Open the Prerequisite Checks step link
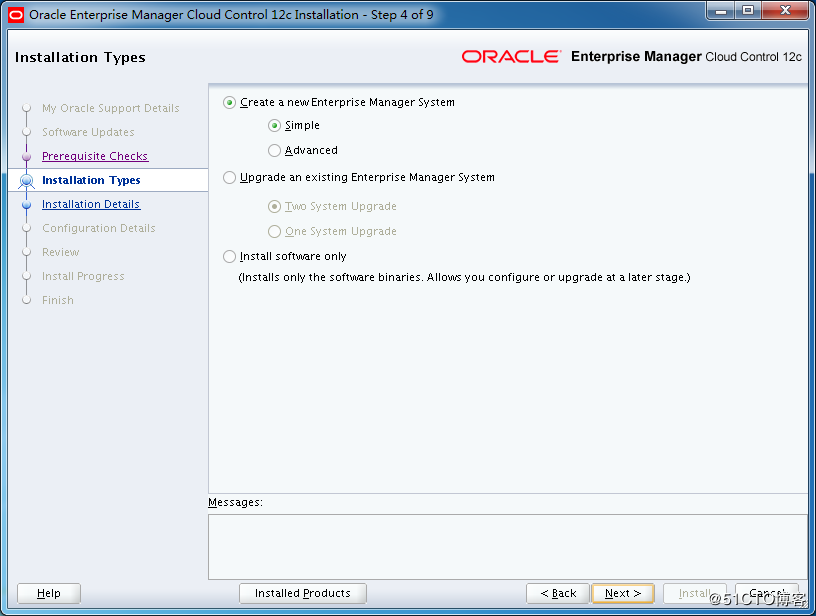The image size is (816, 616). coord(95,157)
